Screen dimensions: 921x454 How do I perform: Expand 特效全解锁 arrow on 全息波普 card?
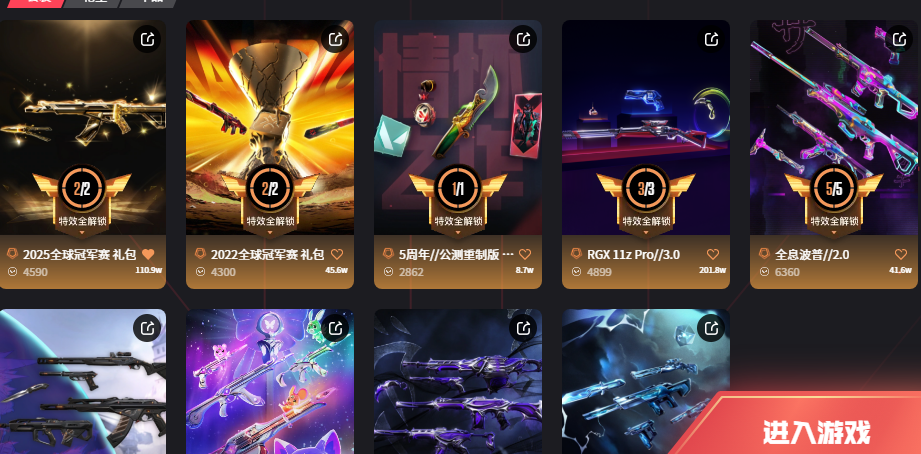point(833,233)
